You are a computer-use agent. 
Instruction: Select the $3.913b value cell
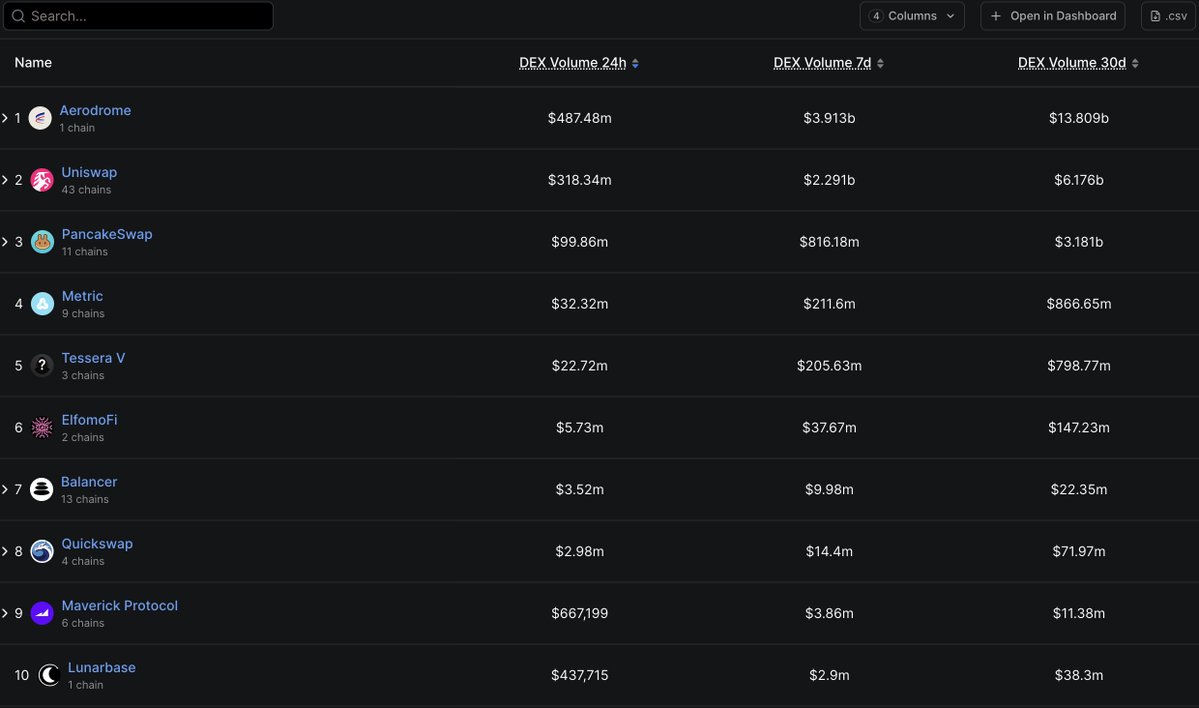[829, 118]
